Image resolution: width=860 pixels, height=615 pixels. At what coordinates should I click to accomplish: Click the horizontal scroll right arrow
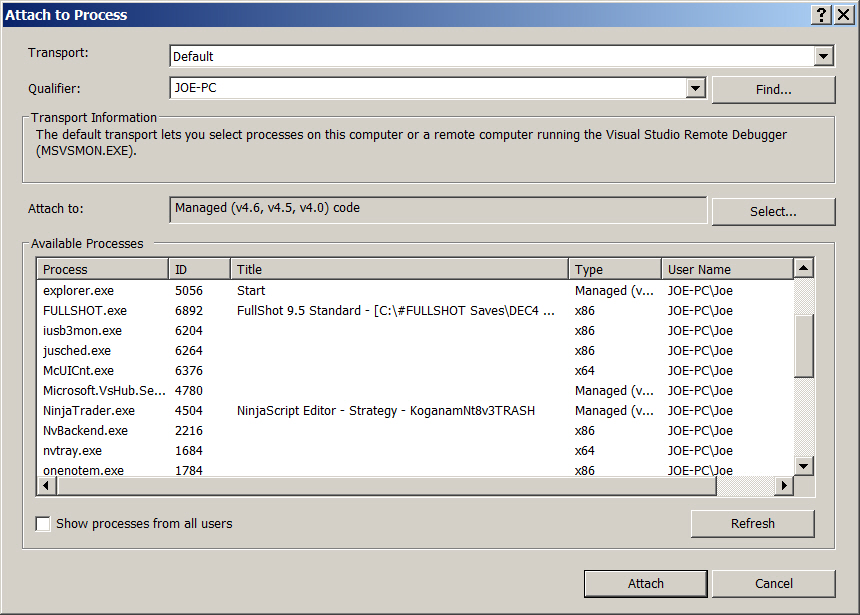[x=784, y=486]
